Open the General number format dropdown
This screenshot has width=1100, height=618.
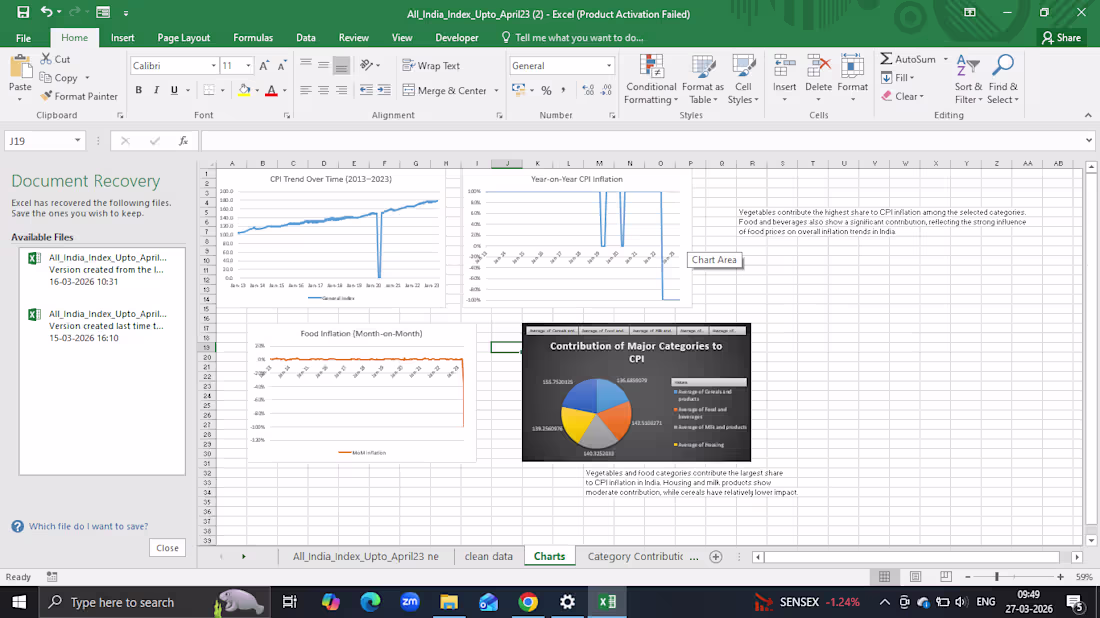click(610, 64)
